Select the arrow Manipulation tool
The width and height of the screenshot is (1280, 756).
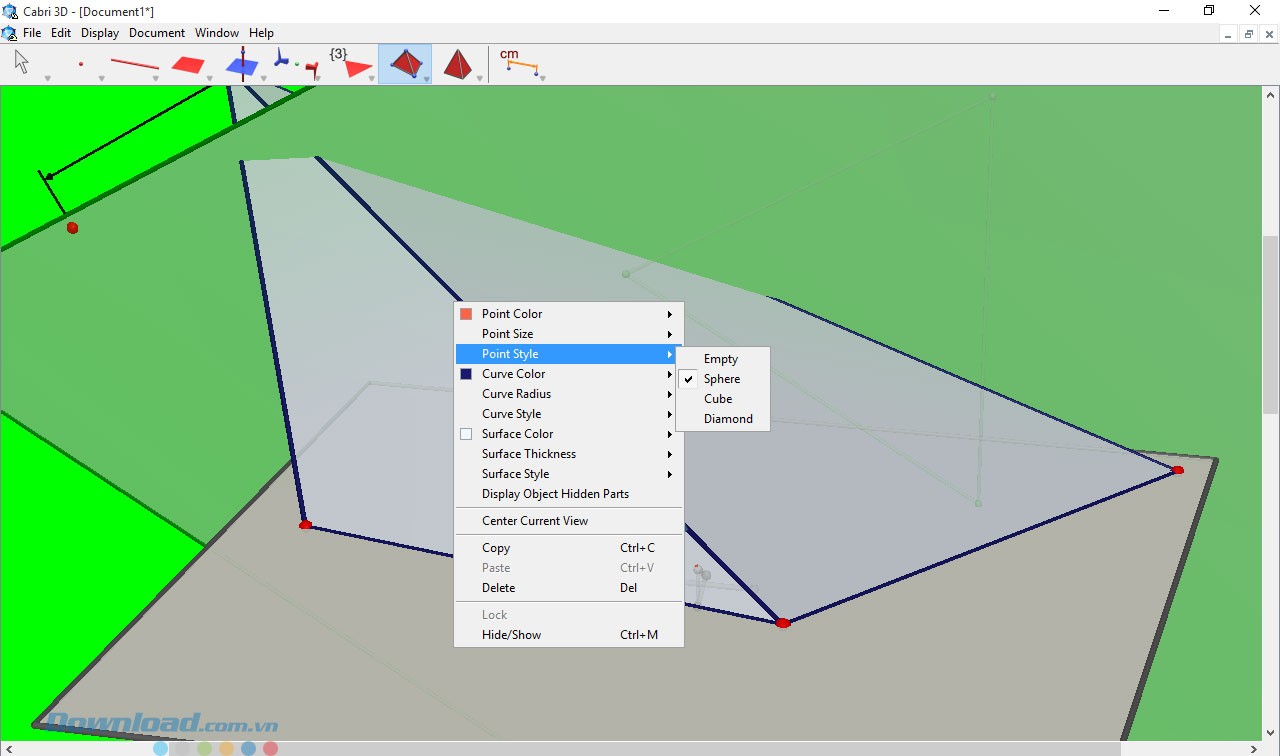(22, 63)
